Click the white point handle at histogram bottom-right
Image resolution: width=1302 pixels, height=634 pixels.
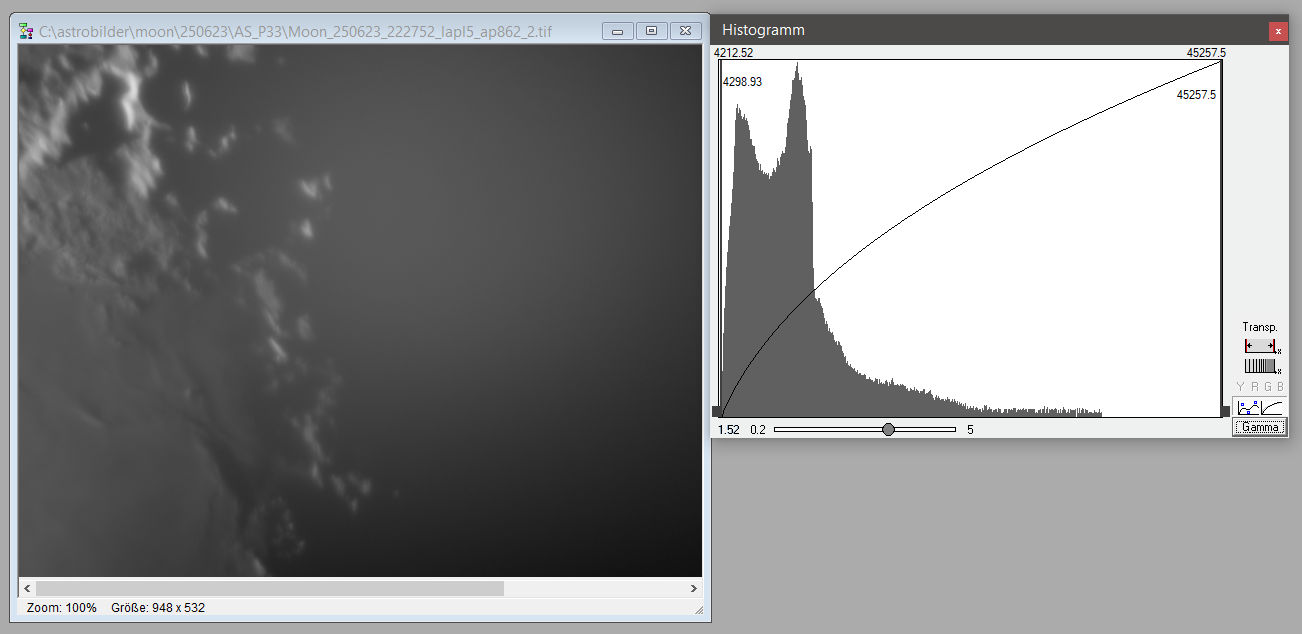(1224, 411)
